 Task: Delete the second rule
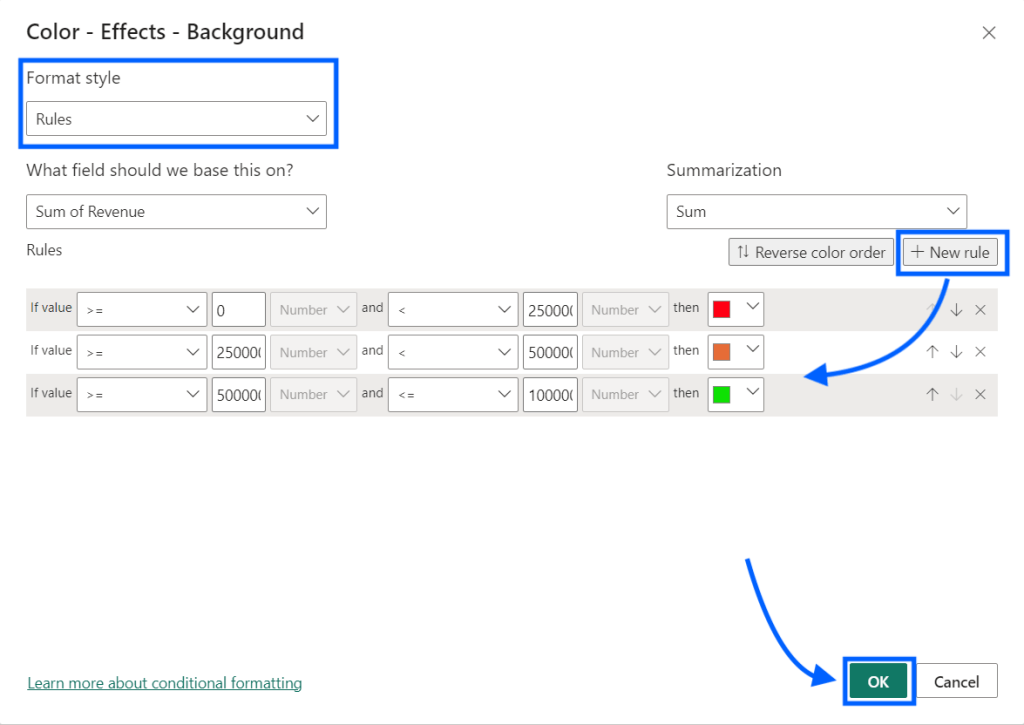coord(980,351)
